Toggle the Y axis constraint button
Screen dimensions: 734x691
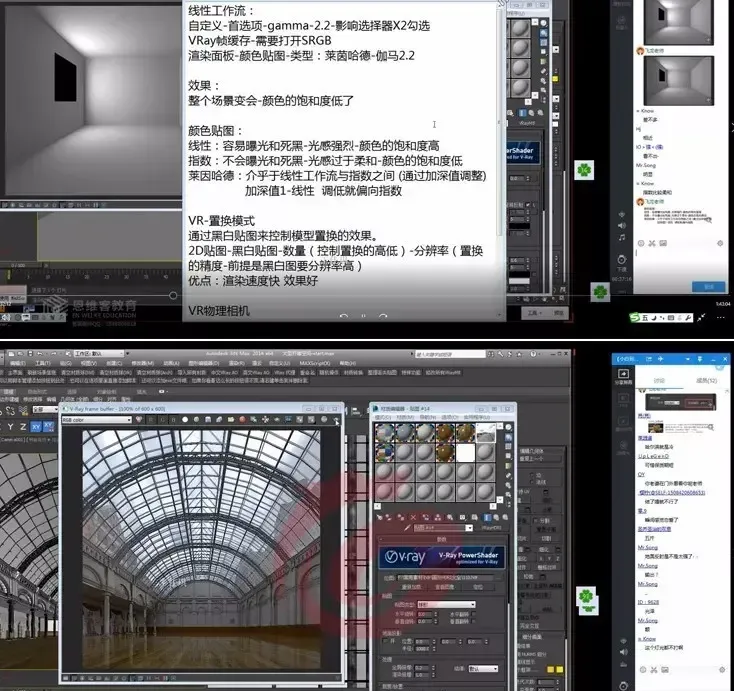(10, 426)
